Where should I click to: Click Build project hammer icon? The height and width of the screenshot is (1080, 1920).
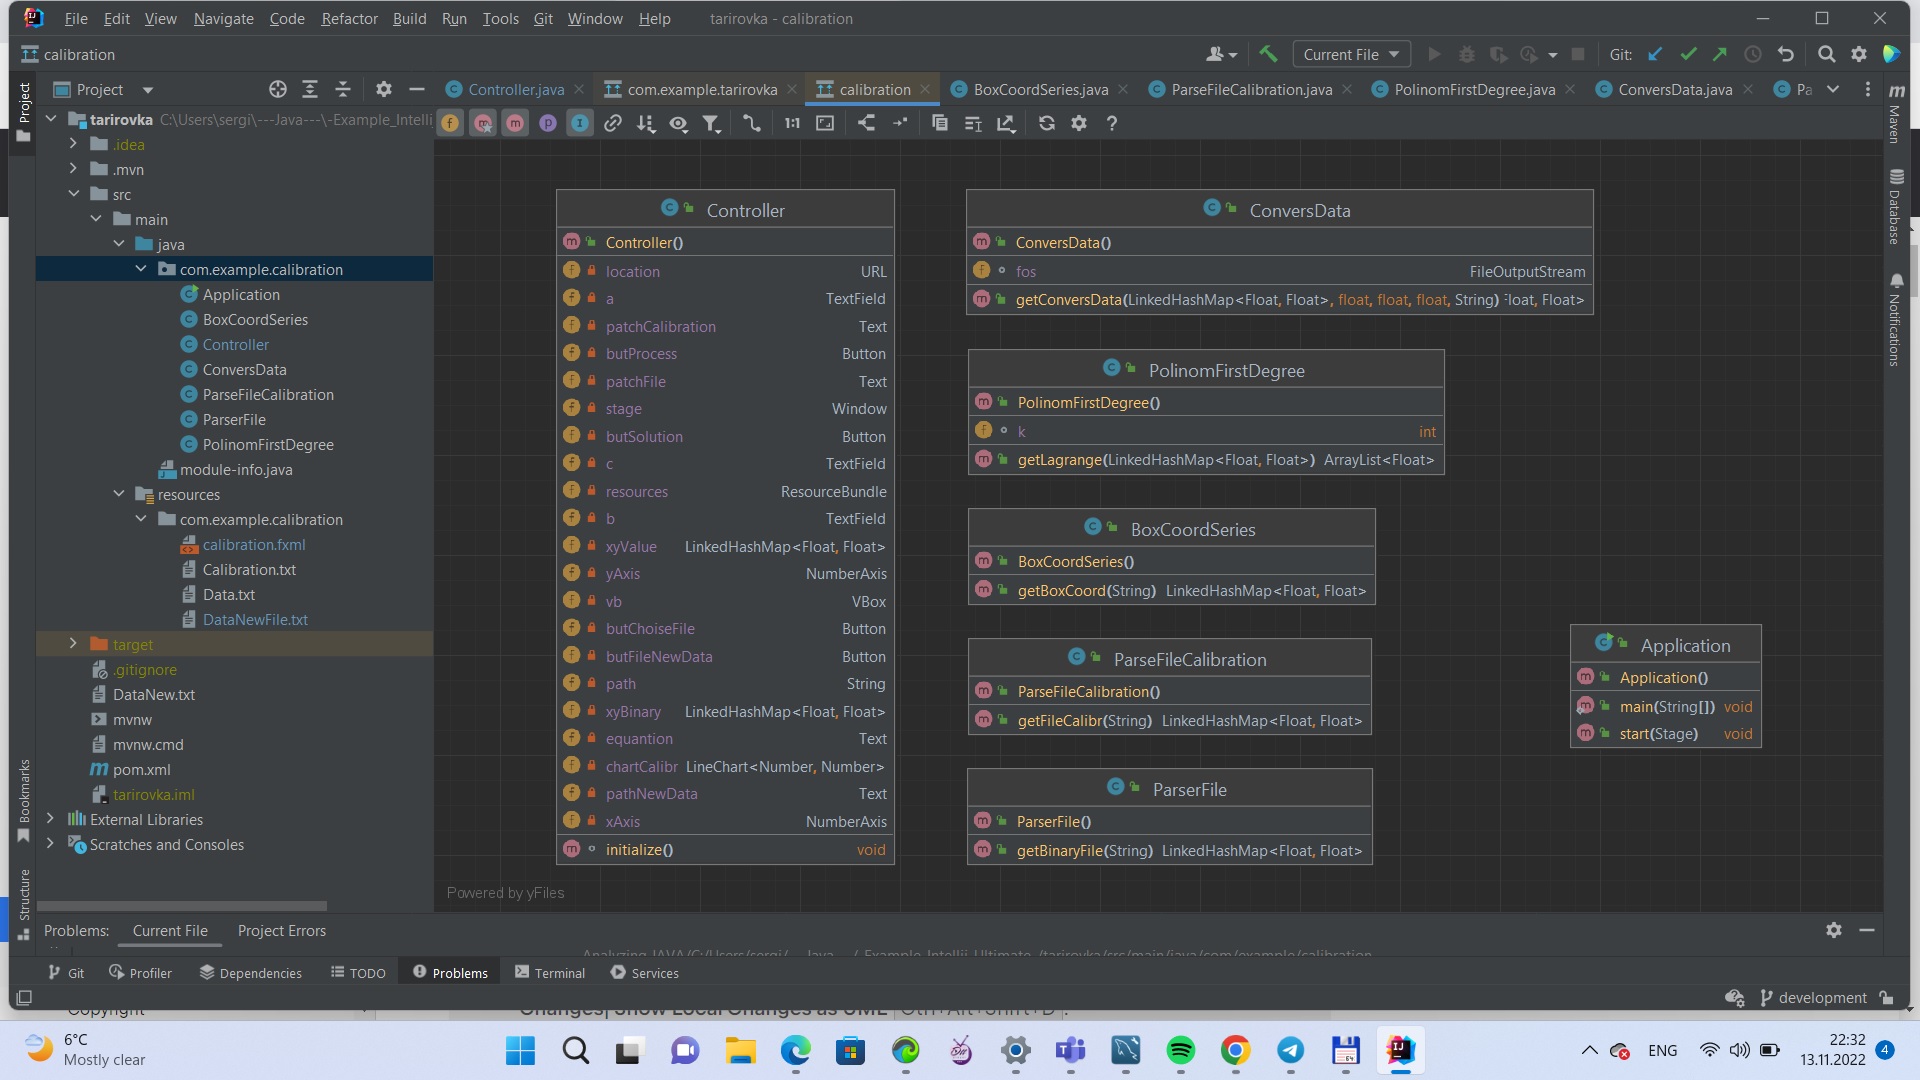tap(1268, 54)
